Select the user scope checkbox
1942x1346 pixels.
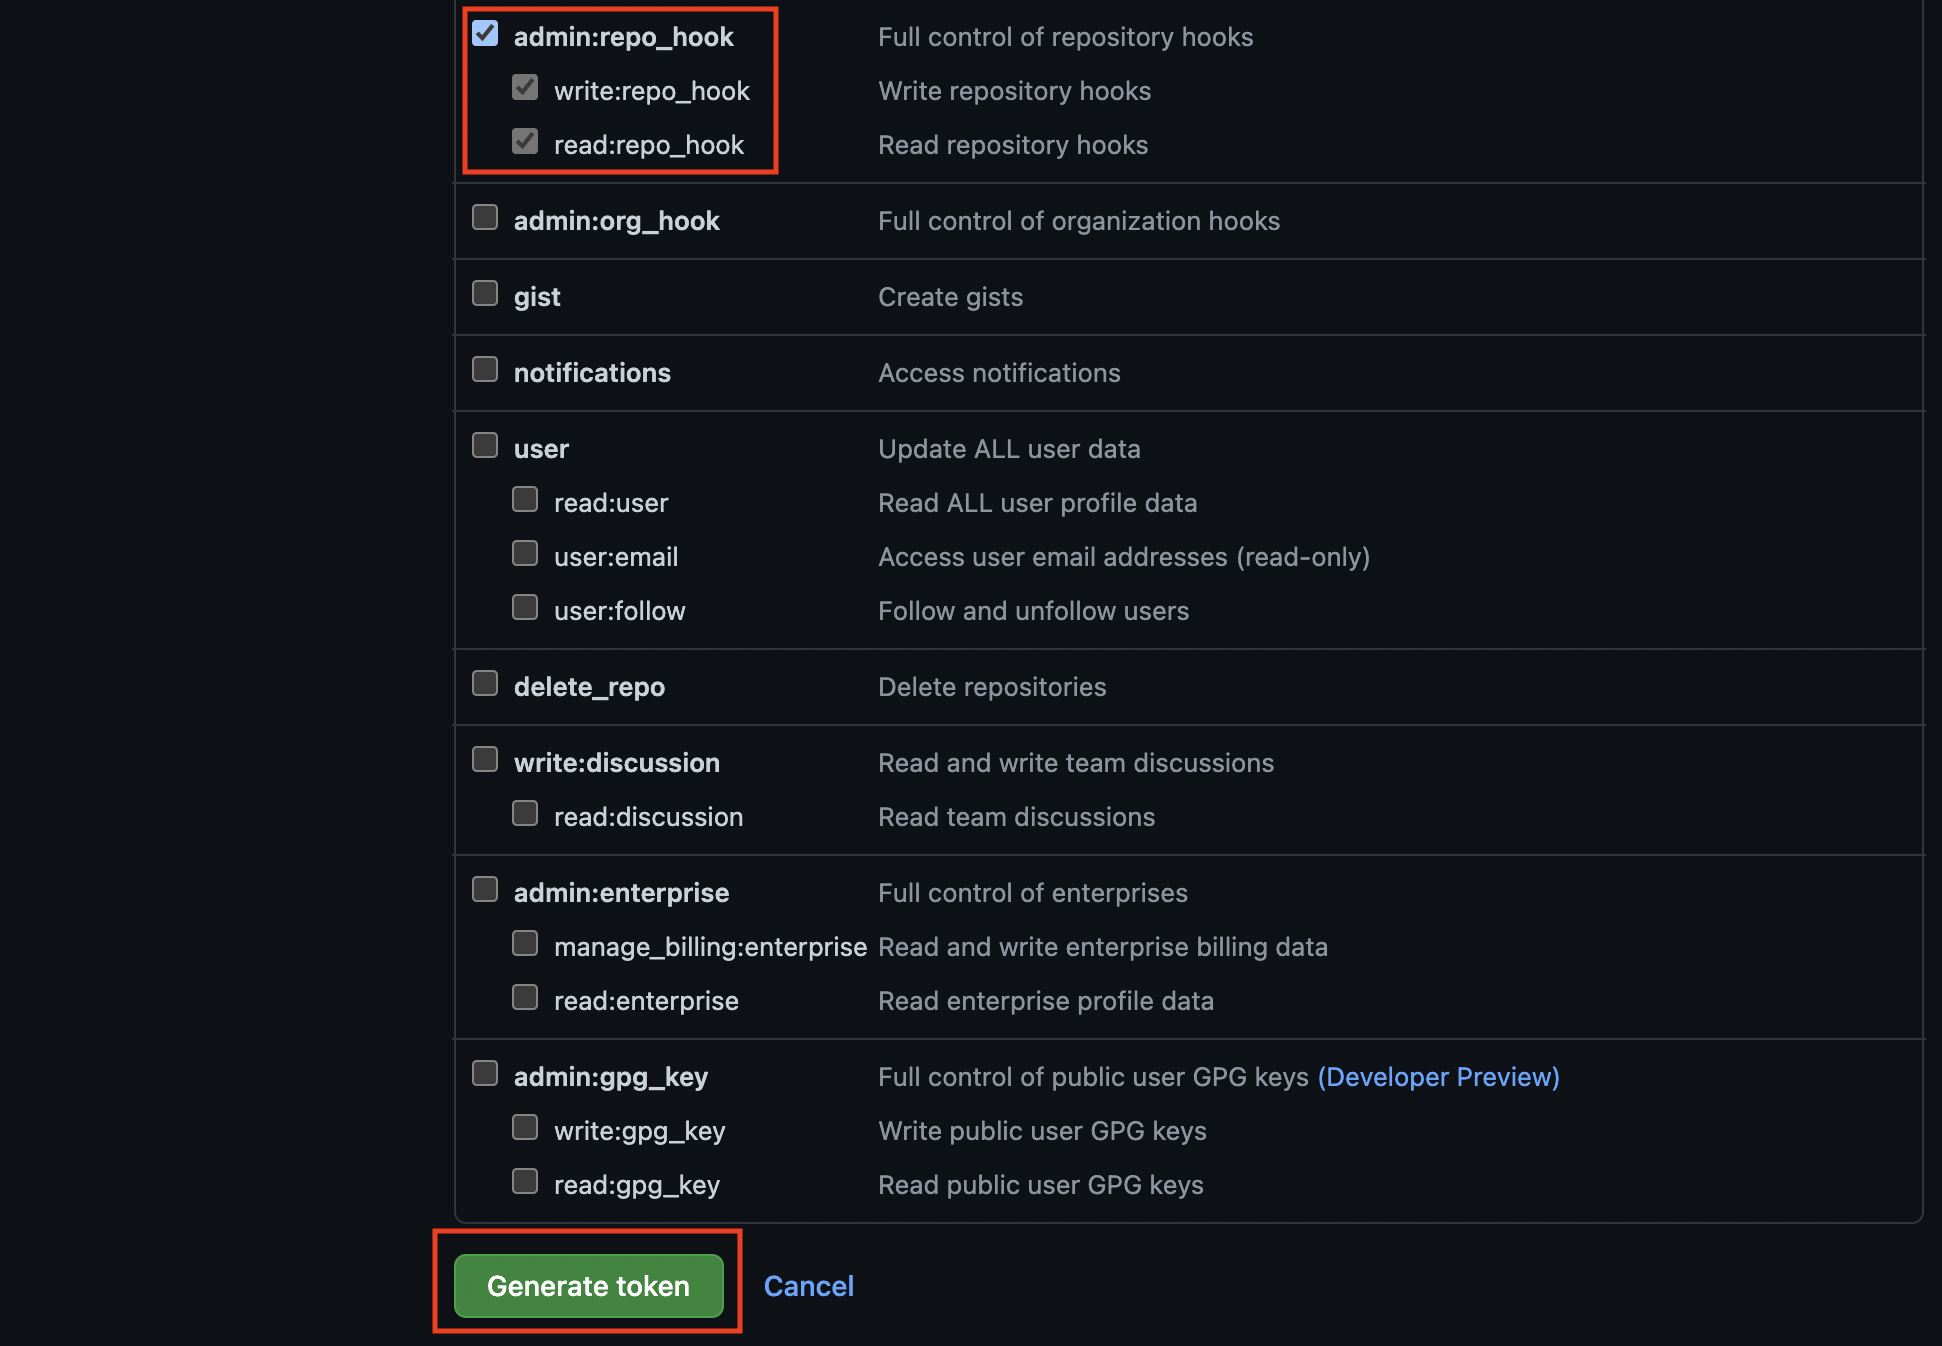pyautogui.click(x=485, y=446)
